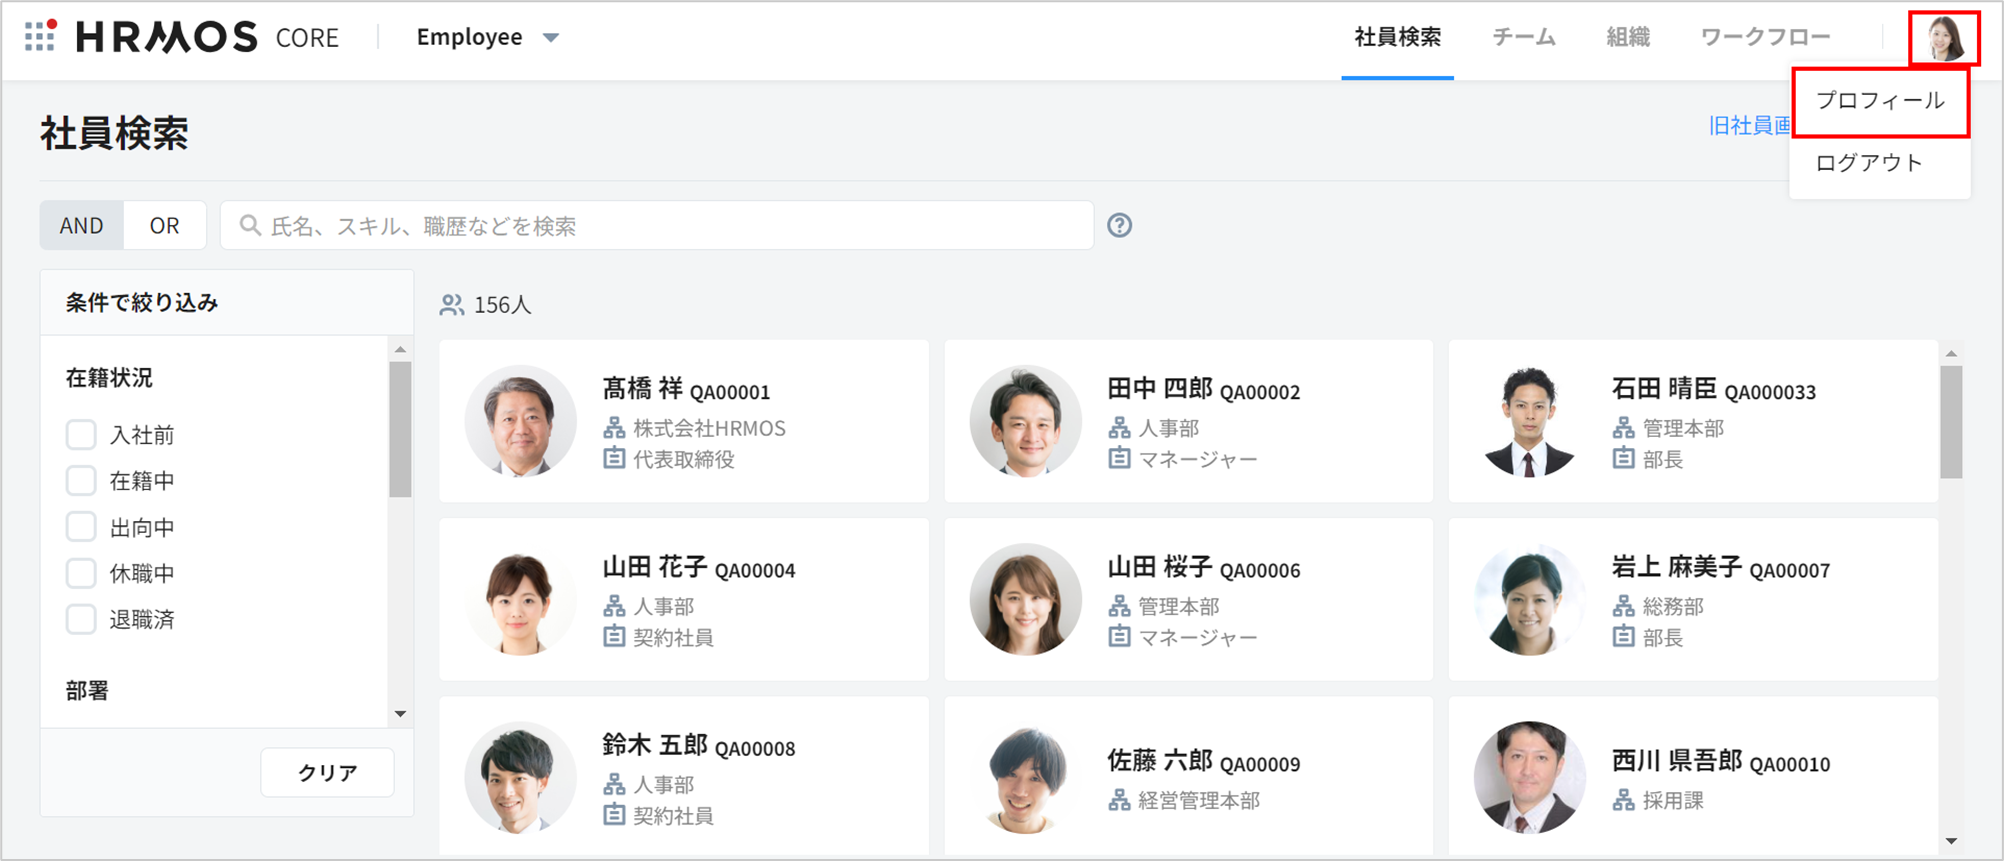Enable the 在籍中 filter checkbox
Screen dimensions: 2004x861
[81, 481]
